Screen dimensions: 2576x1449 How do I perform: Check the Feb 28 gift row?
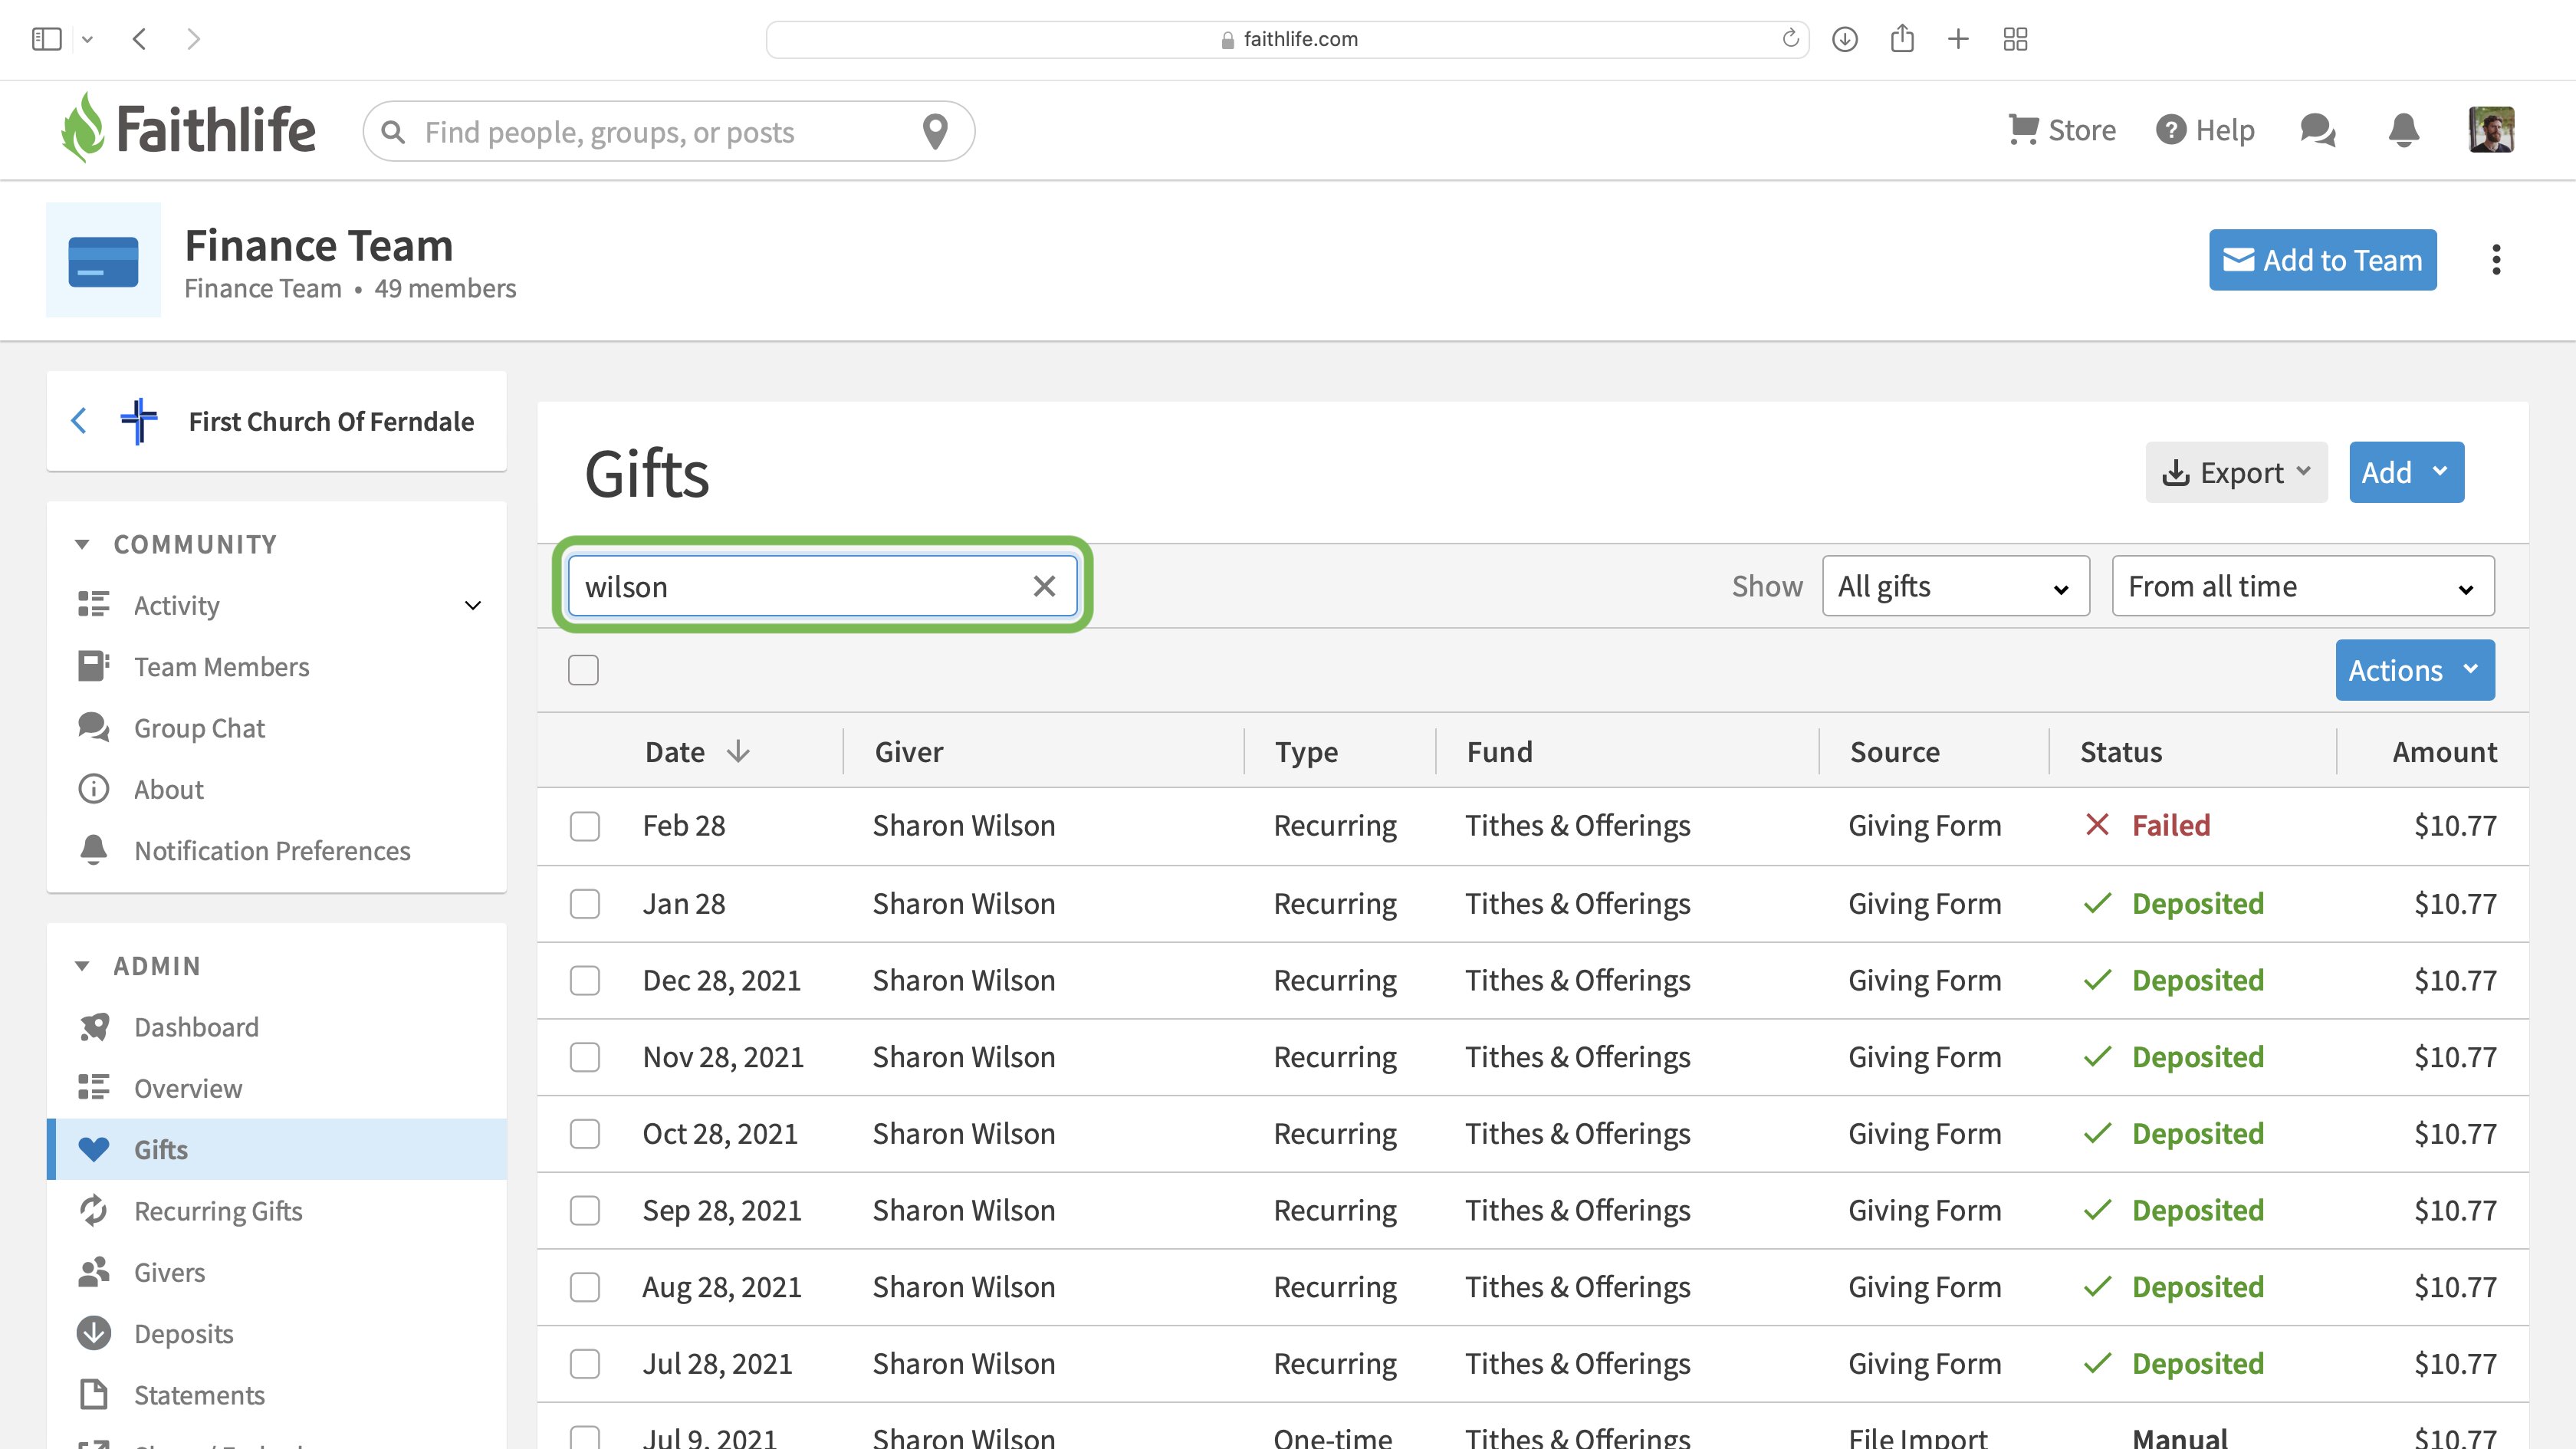tap(585, 826)
